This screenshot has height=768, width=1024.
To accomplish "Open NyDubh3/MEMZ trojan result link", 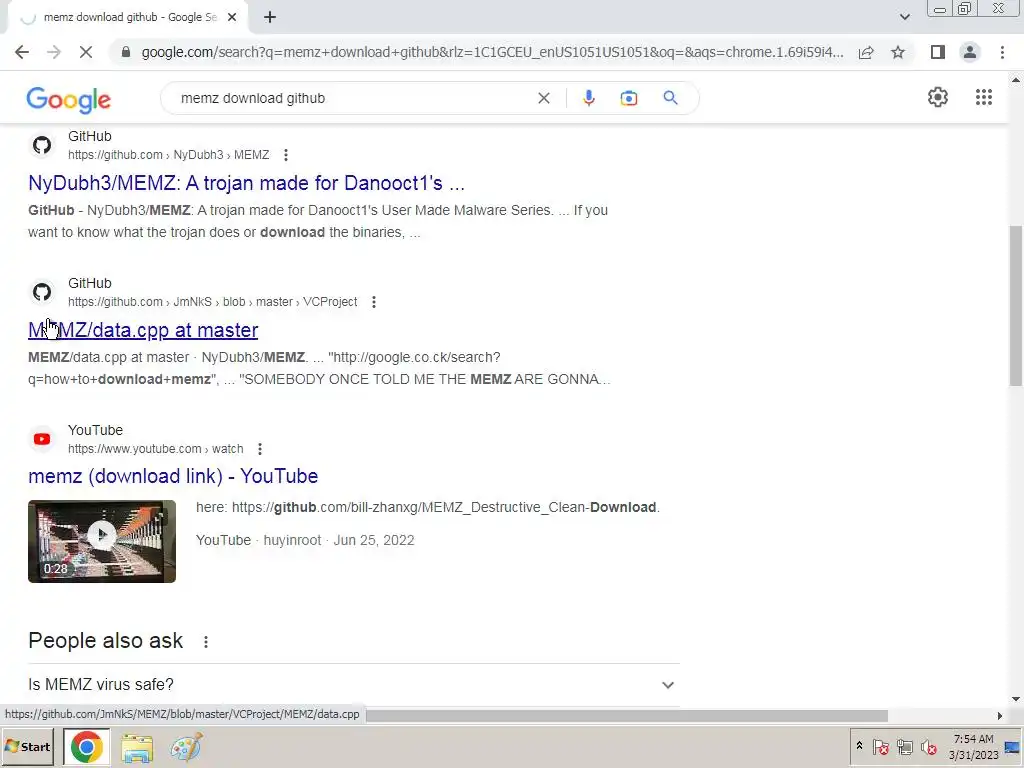I will (x=246, y=183).
